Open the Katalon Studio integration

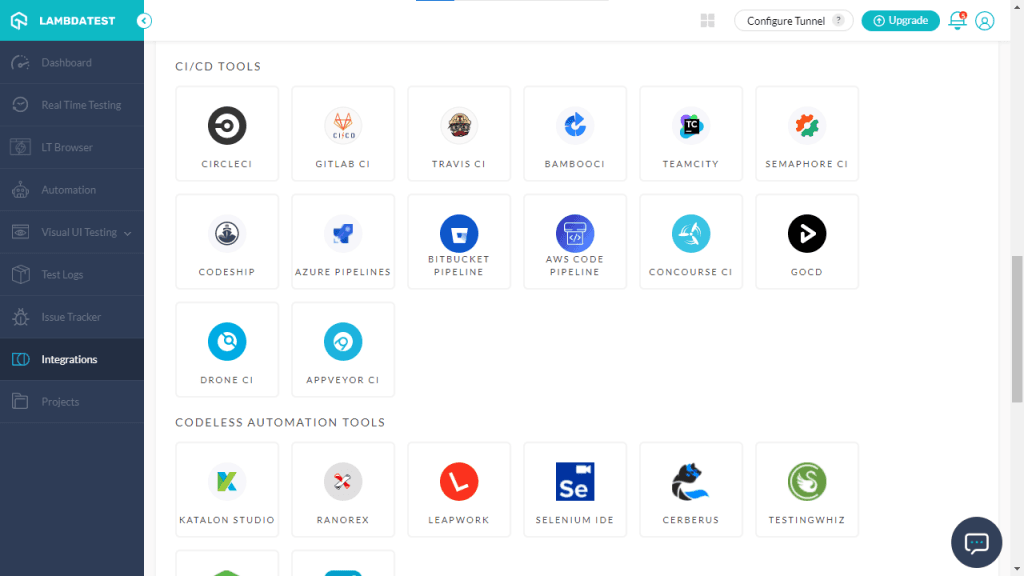coord(227,489)
